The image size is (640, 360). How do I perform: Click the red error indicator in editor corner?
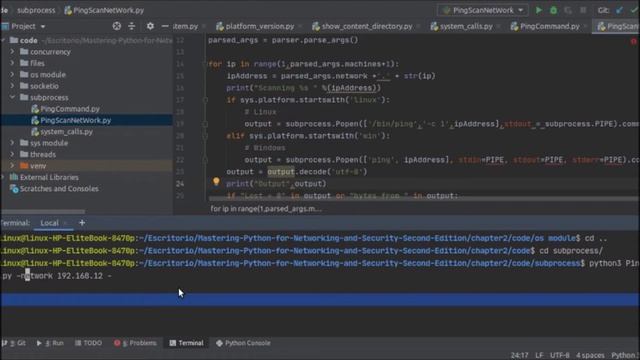[634, 41]
